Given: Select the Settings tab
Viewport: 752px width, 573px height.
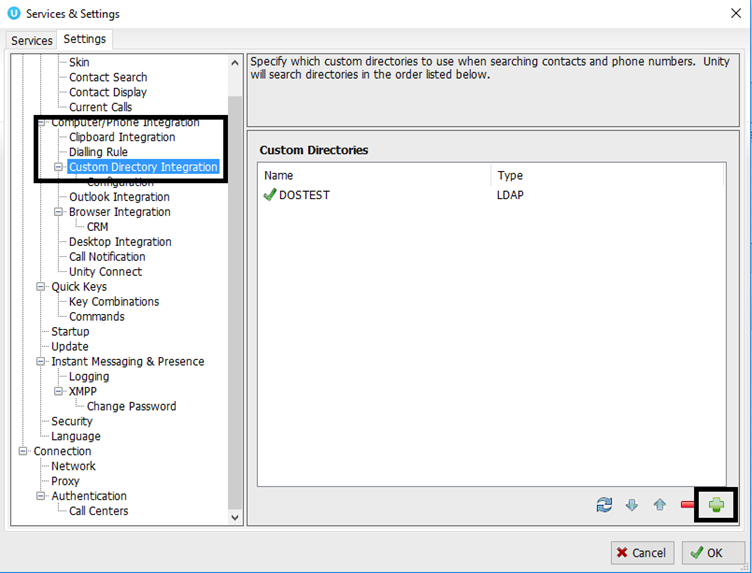Looking at the screenshot, I should [84, 39].
